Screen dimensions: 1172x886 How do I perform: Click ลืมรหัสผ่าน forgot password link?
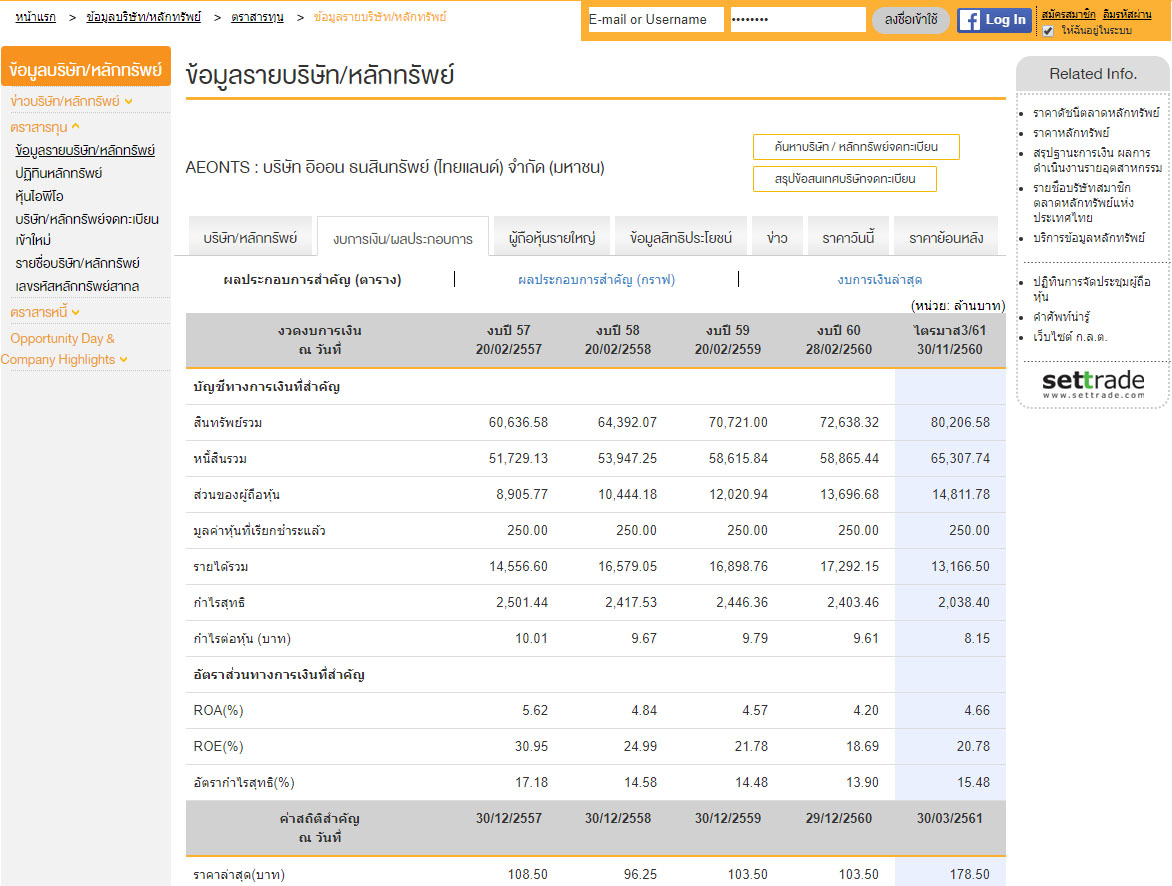coord(1127,14)
